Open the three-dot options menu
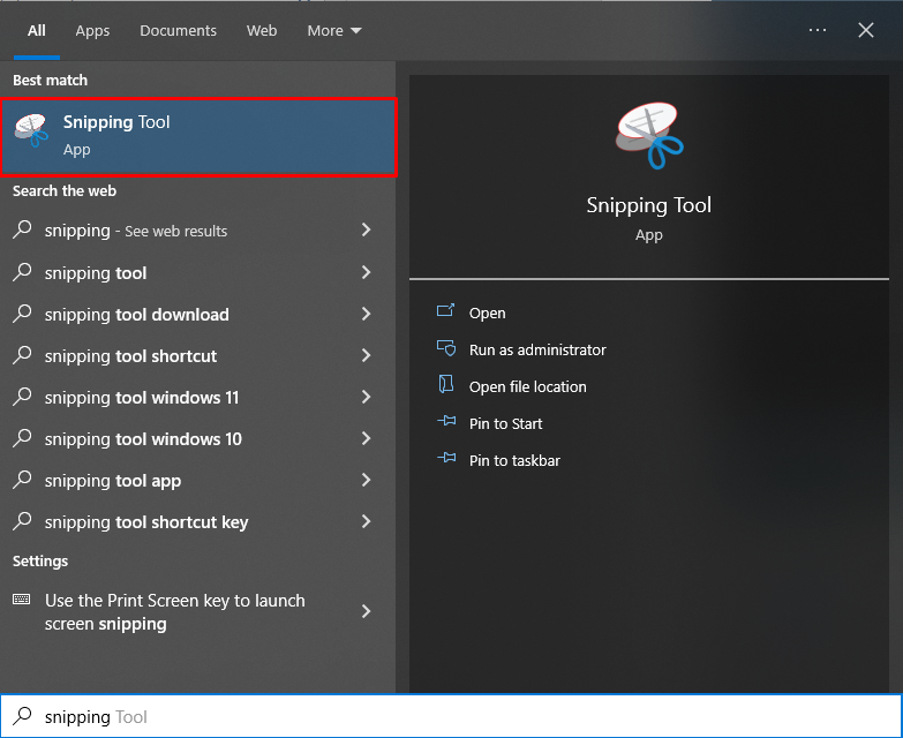 tap(817, 30)
